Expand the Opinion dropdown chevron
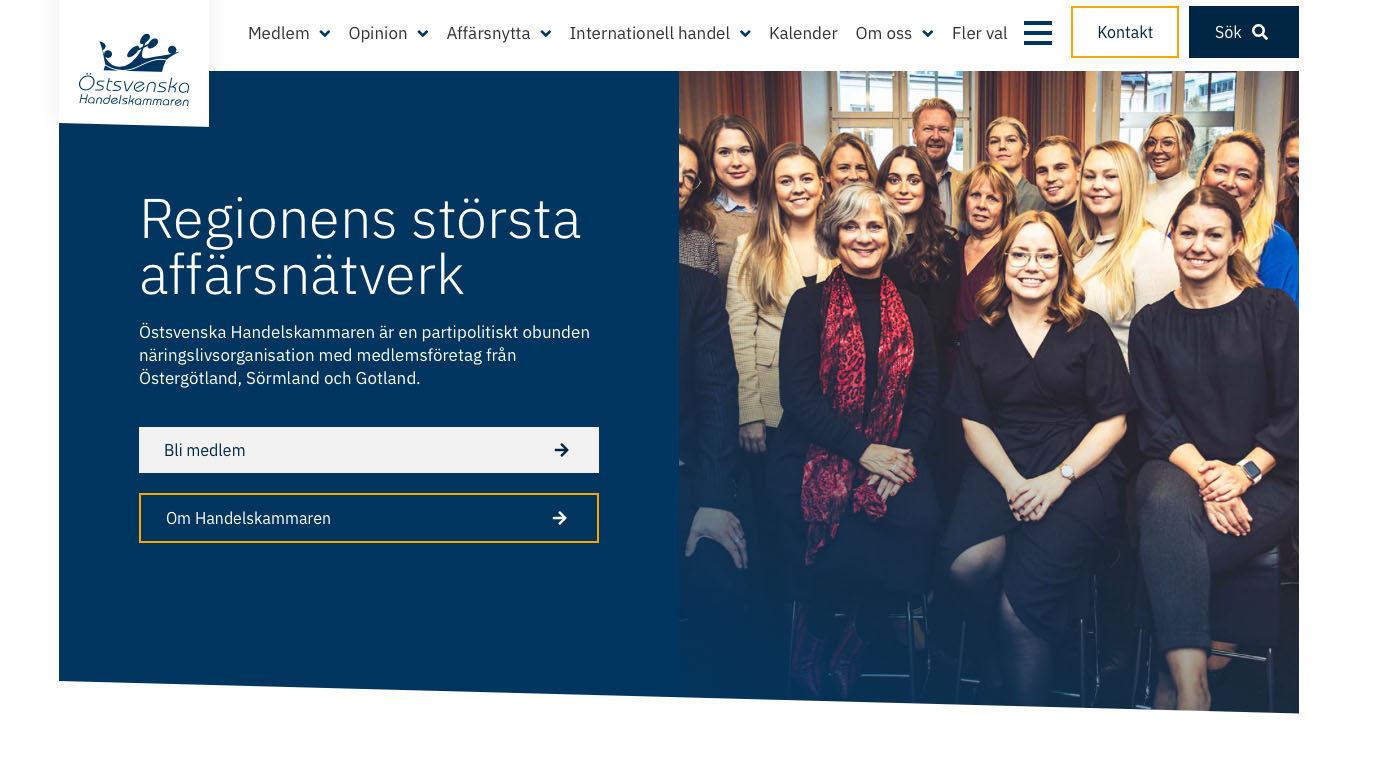The width and height of the screenshot is (1393, 784). pyautogui.click(x=423, y=34)
